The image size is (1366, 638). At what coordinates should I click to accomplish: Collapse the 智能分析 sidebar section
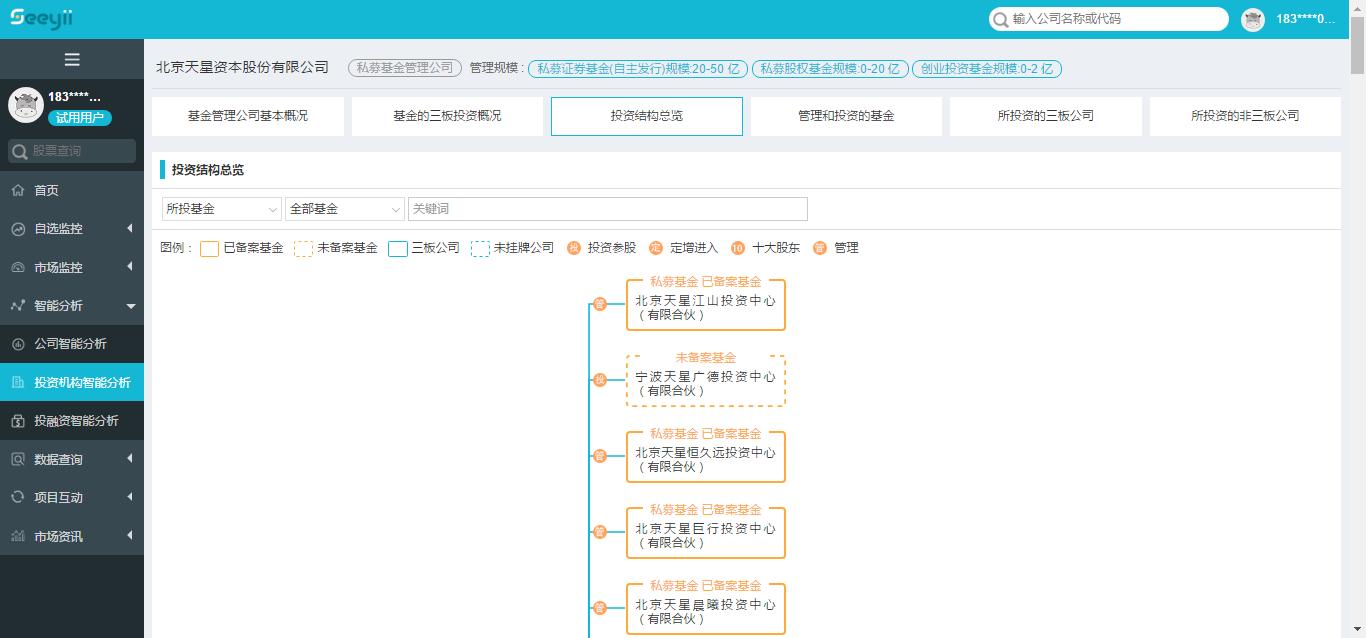click(x=71, y=306)
